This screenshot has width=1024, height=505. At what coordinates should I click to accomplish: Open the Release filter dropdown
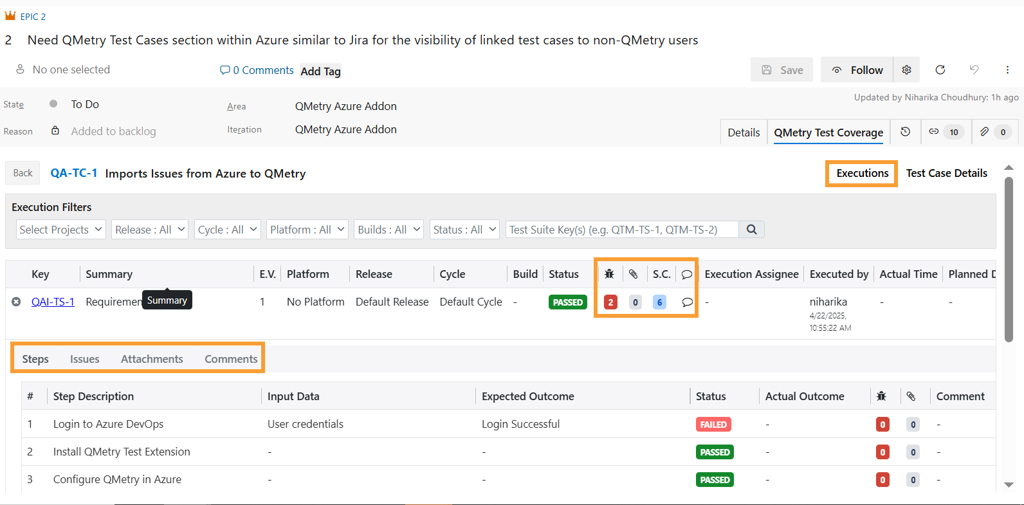pos(150,230)
